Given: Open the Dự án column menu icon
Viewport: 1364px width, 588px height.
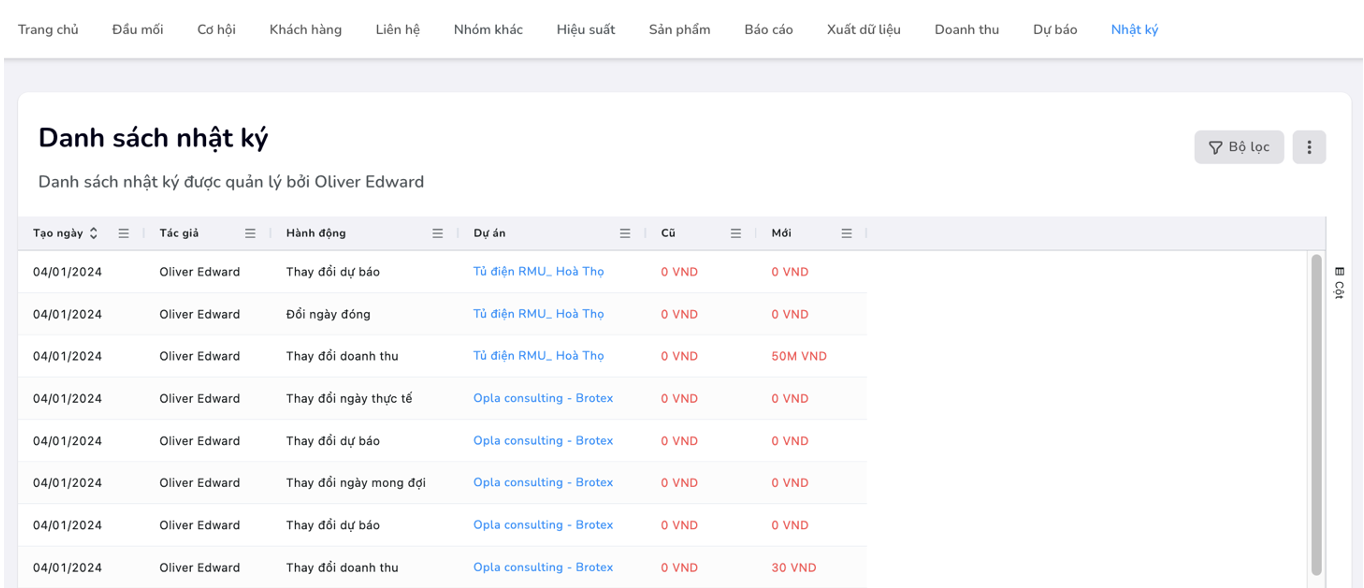Looking at the screenshot, I should 625,233.
